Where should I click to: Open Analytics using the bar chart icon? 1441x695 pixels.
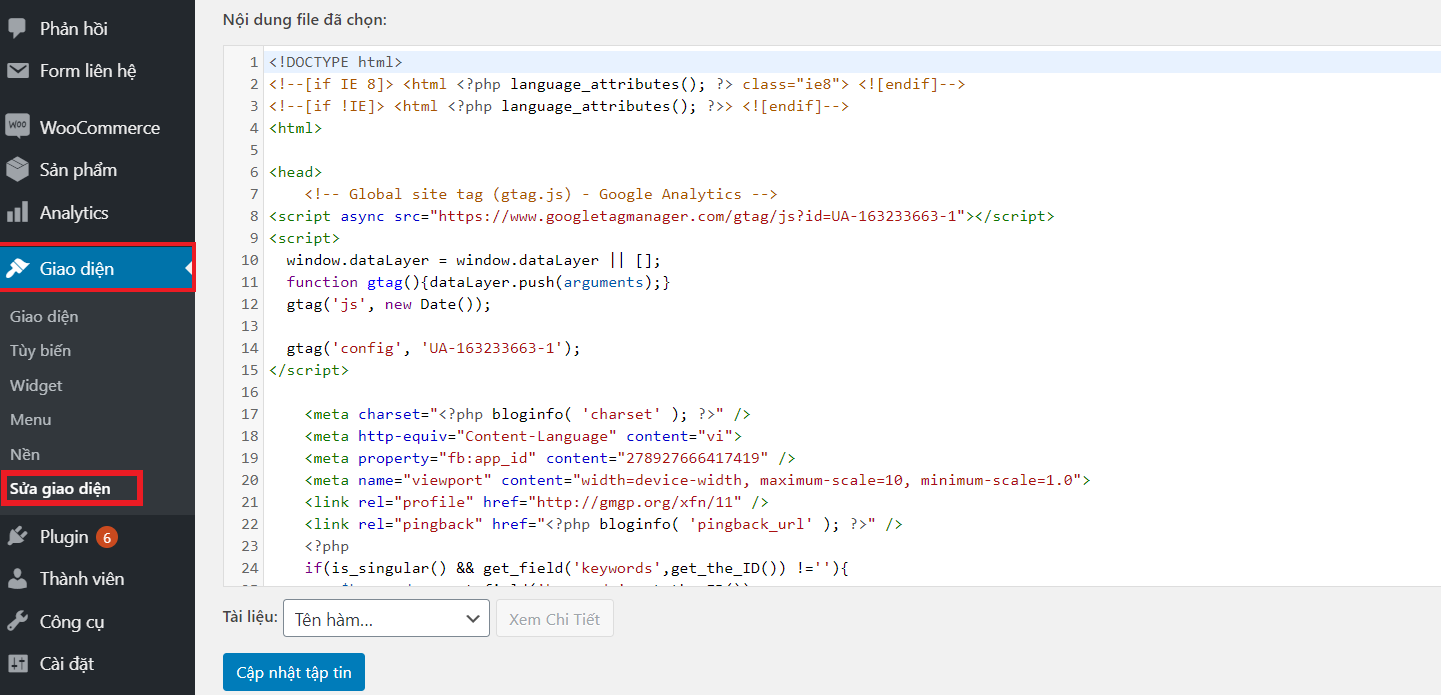tap(19, 212)
